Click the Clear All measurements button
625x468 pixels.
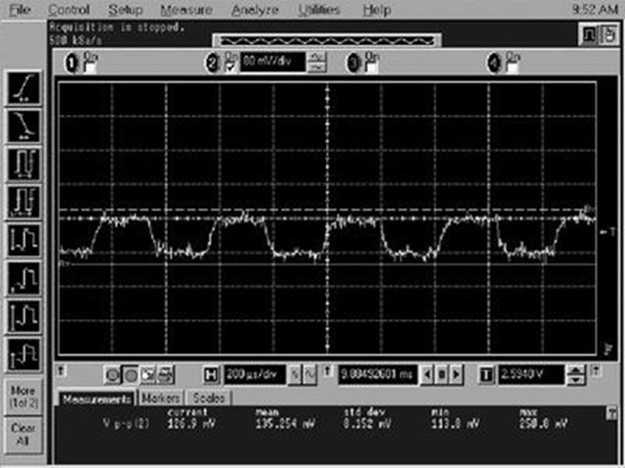24,434
